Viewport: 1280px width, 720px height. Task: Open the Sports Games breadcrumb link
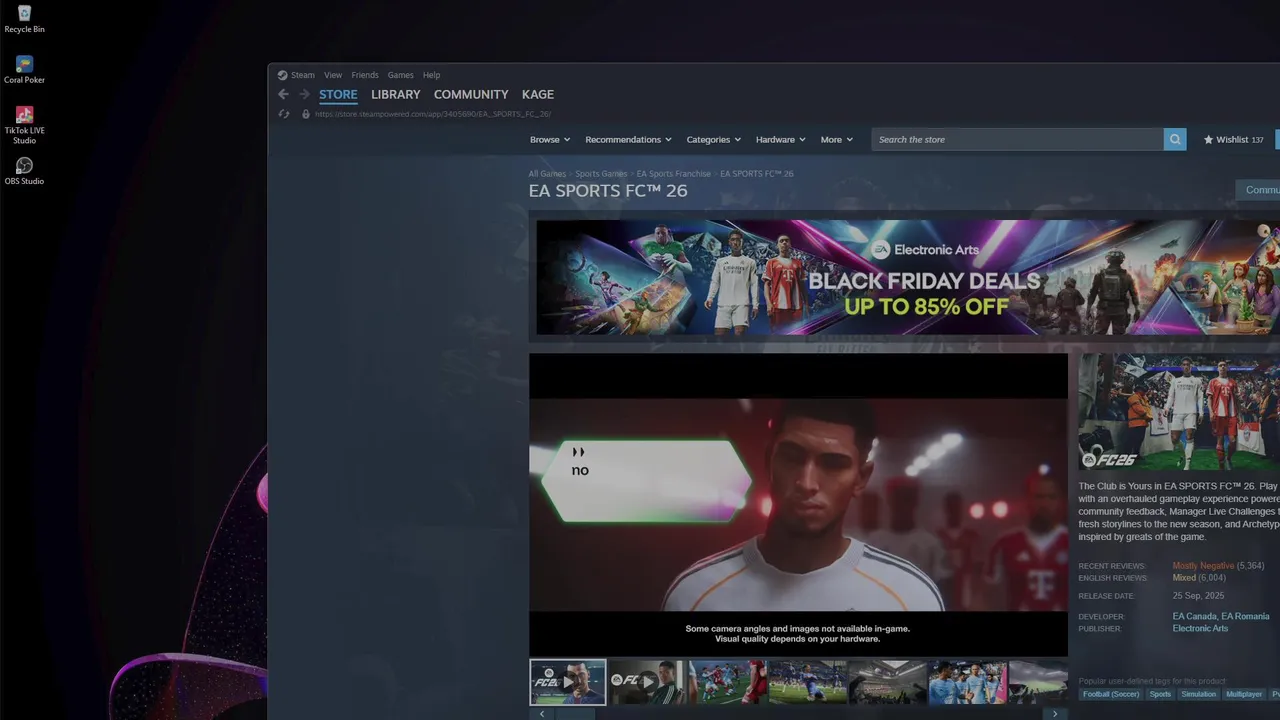pos(601,174)
